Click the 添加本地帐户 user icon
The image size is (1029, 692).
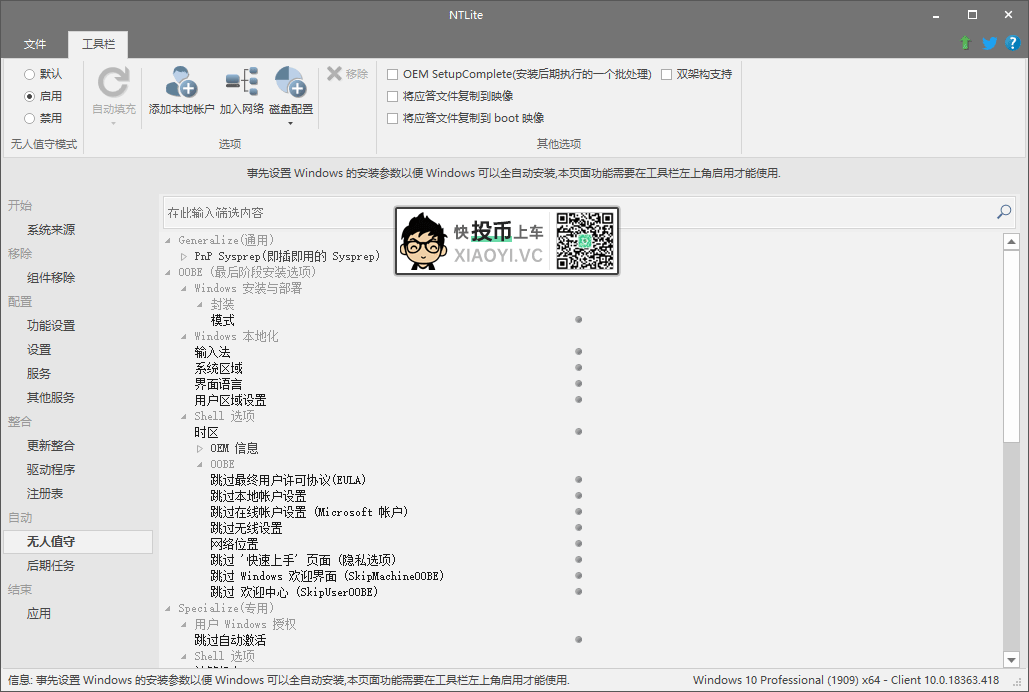coord(181,83)
